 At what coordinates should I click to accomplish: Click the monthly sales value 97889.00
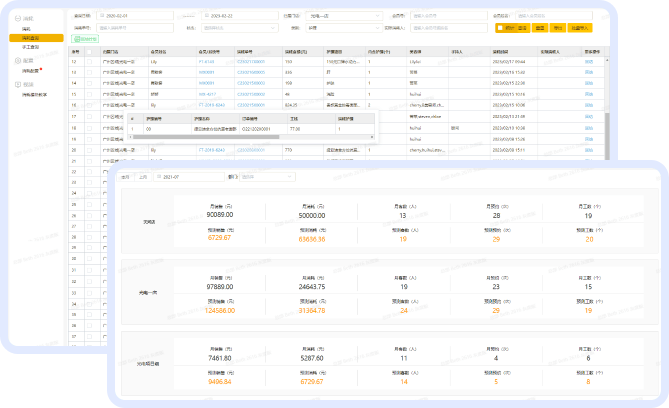point(220,286)
